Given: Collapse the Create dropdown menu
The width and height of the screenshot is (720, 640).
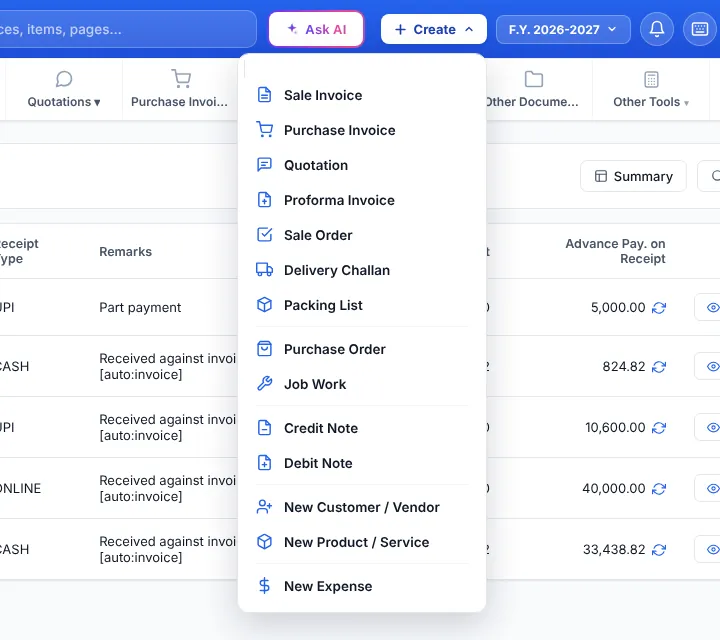Looking at the screenshot, I should [433, 29].
